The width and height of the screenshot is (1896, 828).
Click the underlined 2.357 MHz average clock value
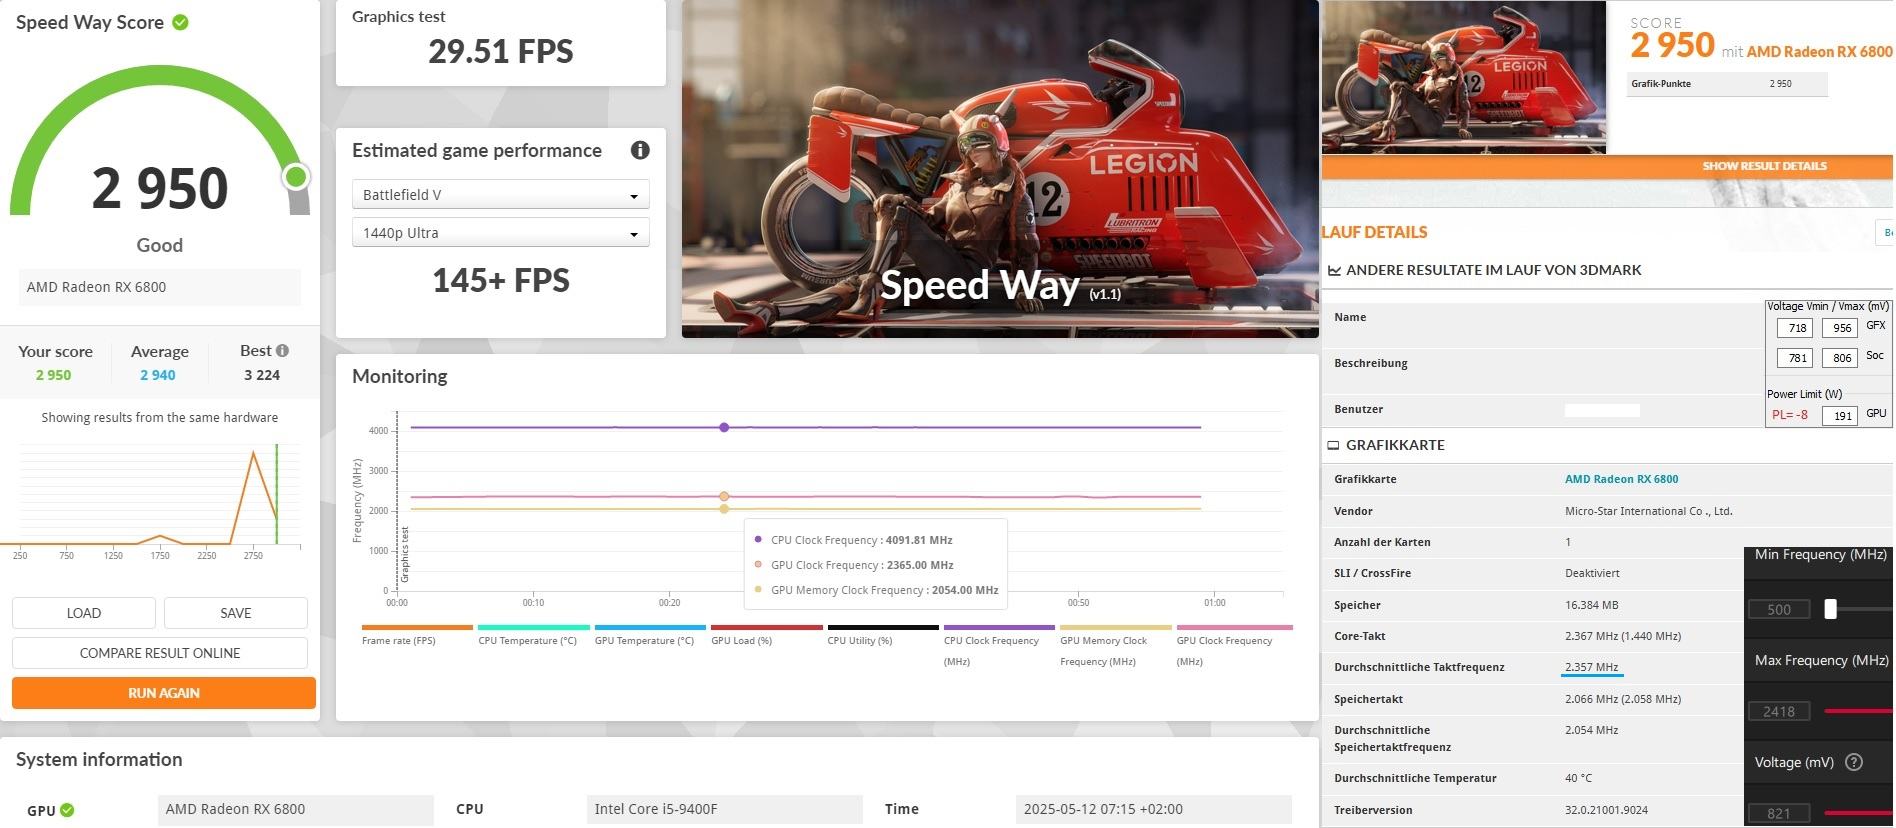tap(1592, 667)
